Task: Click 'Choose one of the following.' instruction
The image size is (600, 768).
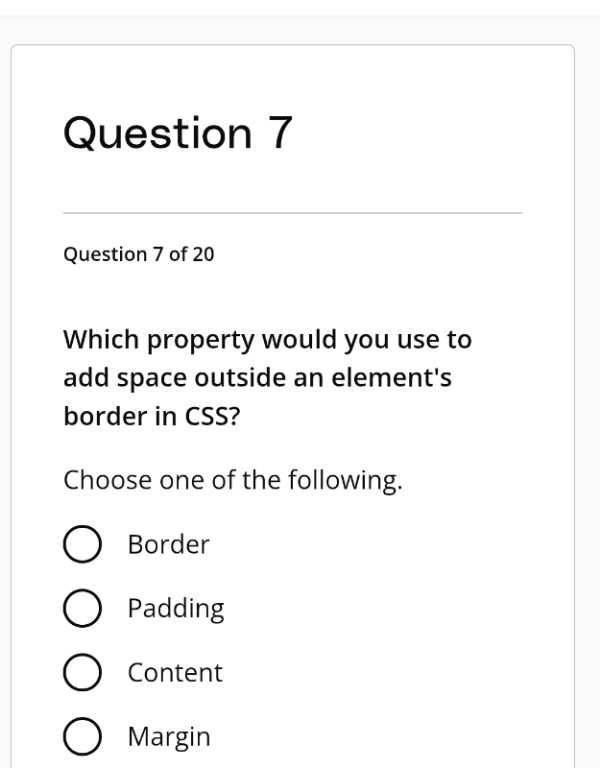Action: click(x=233, y=481)
